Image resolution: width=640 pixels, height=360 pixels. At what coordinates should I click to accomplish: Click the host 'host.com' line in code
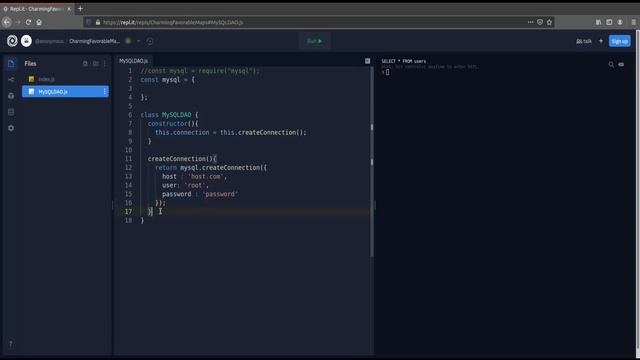pos(194,176)
